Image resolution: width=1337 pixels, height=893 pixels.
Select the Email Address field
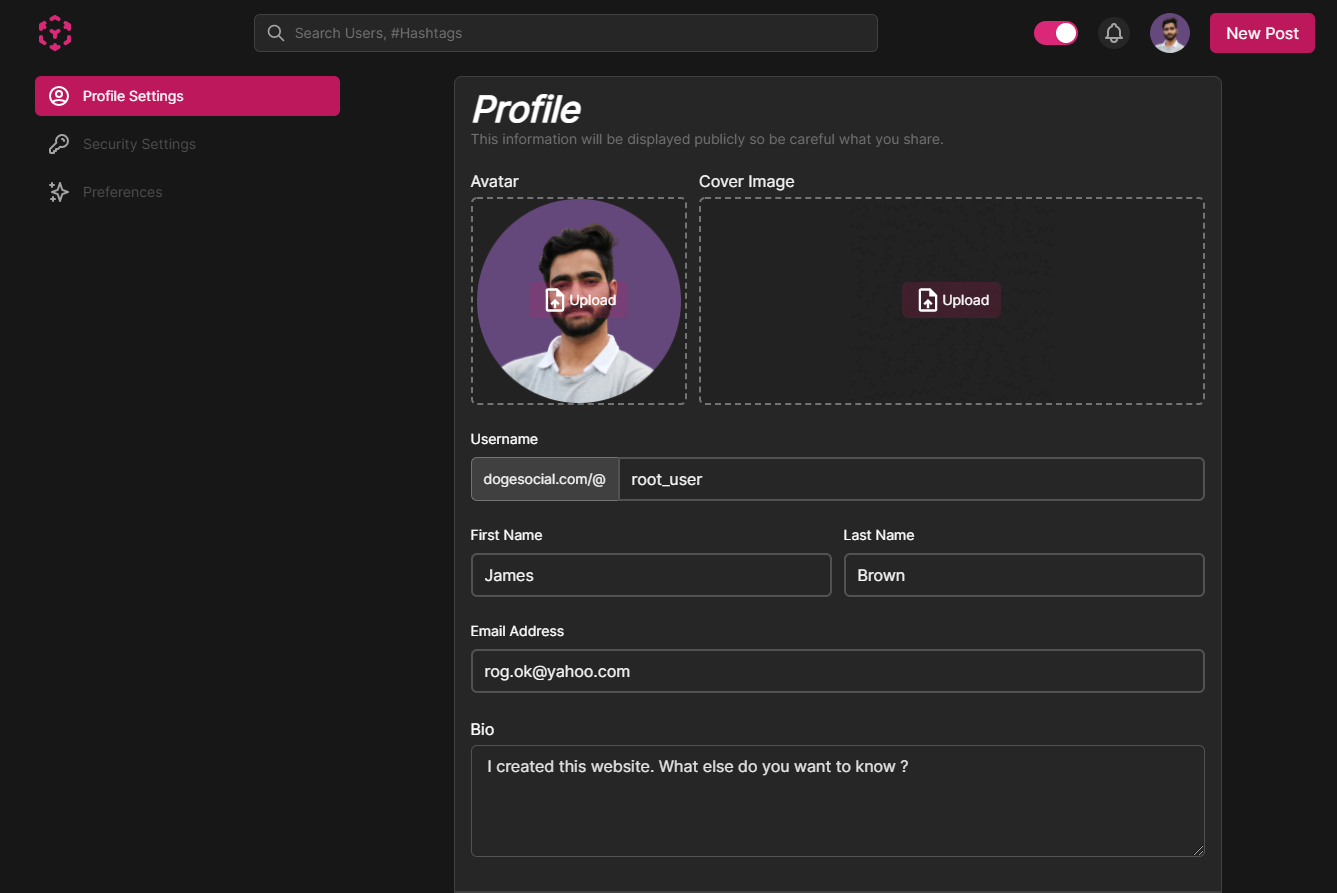click(x=837, y=671)
